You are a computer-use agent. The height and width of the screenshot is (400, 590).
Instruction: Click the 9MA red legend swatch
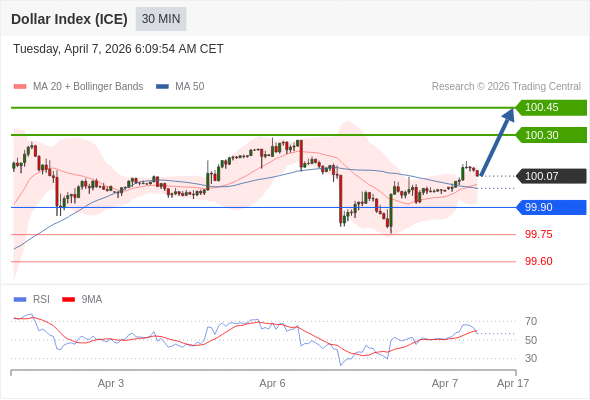pyautogui.click(x=68, y=300)
